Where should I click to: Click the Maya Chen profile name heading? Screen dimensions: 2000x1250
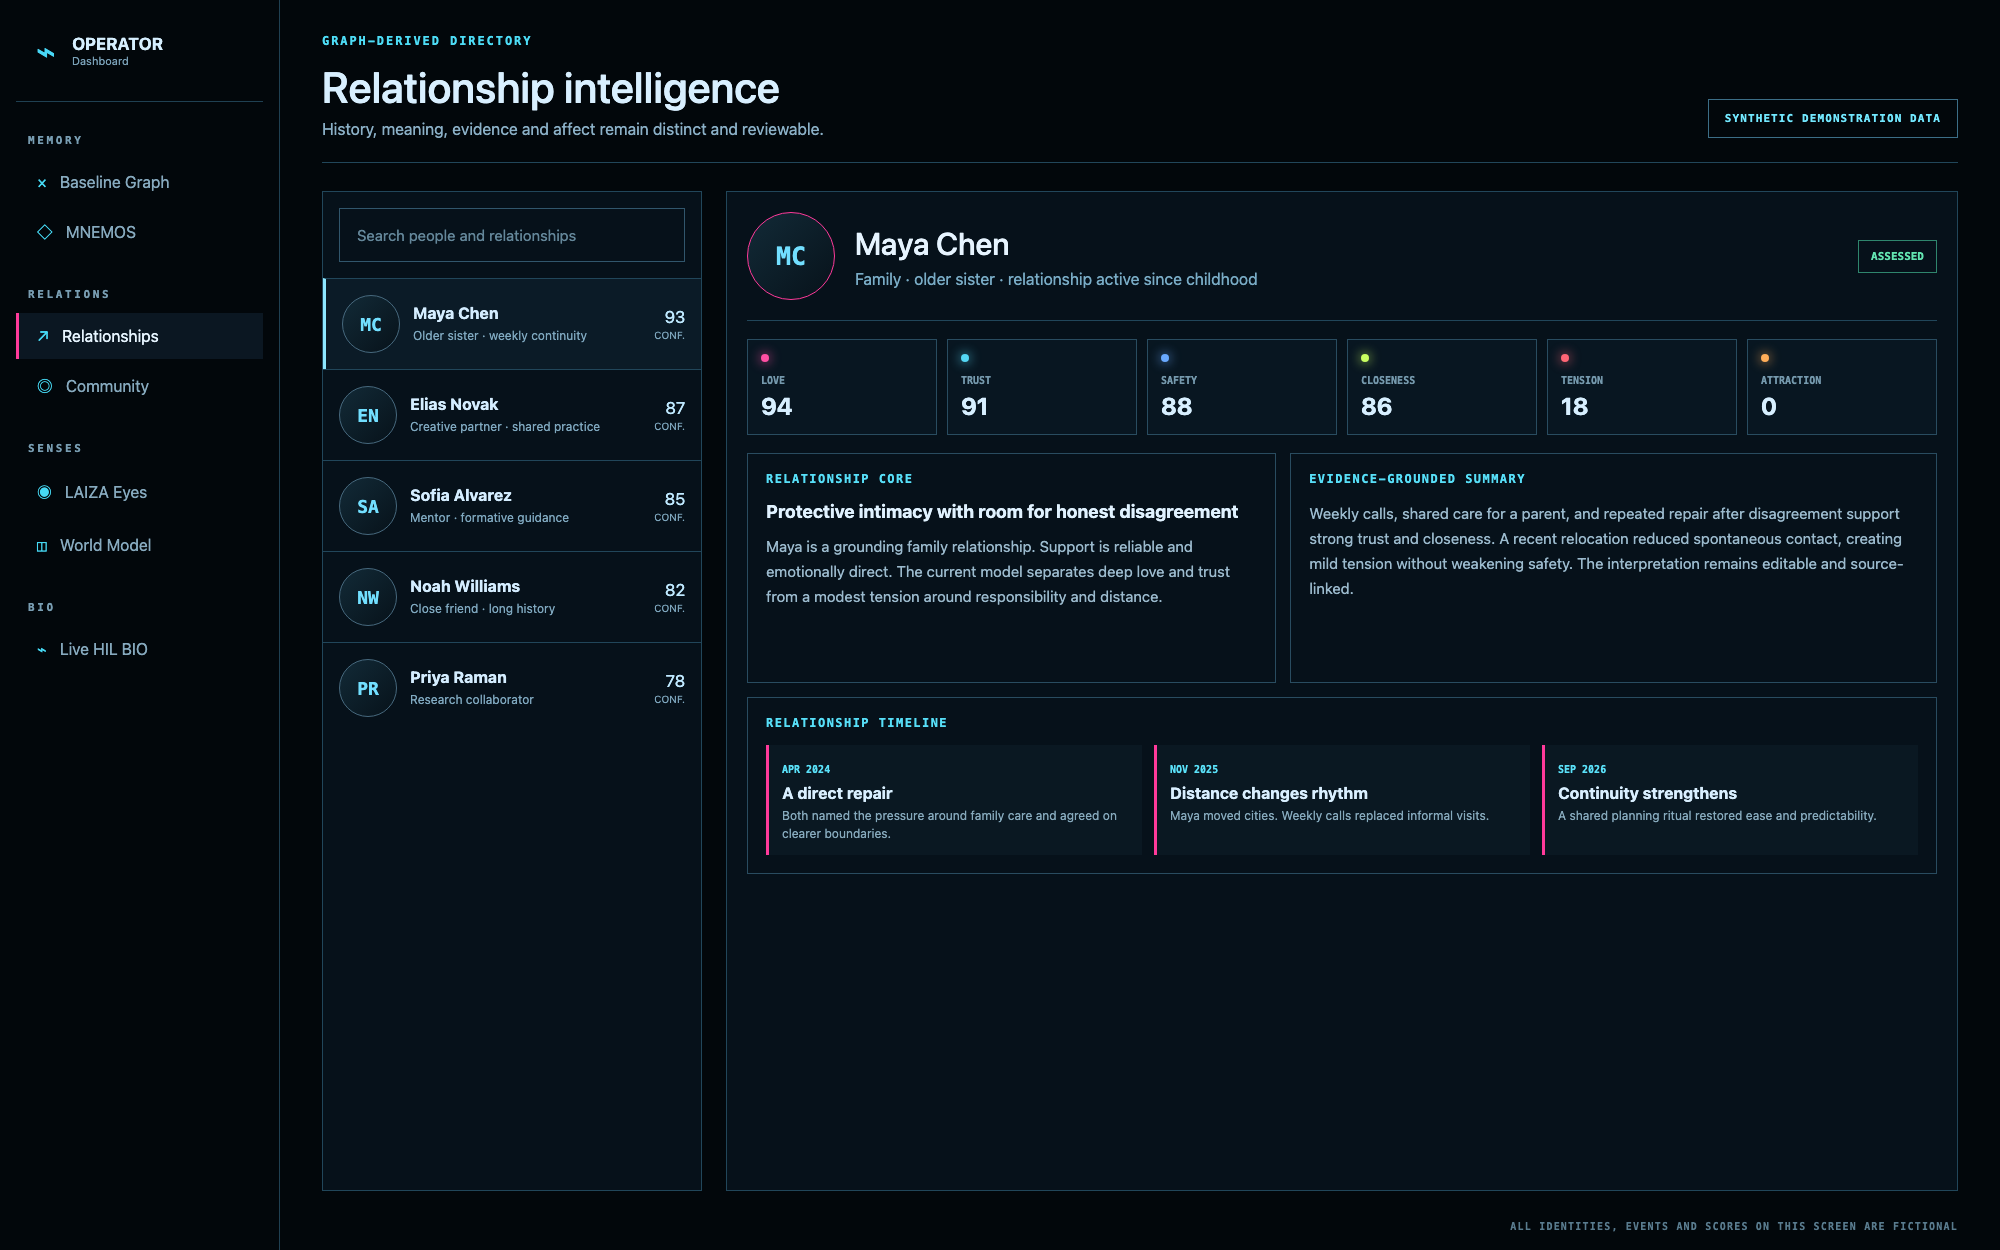coord(932,245)
